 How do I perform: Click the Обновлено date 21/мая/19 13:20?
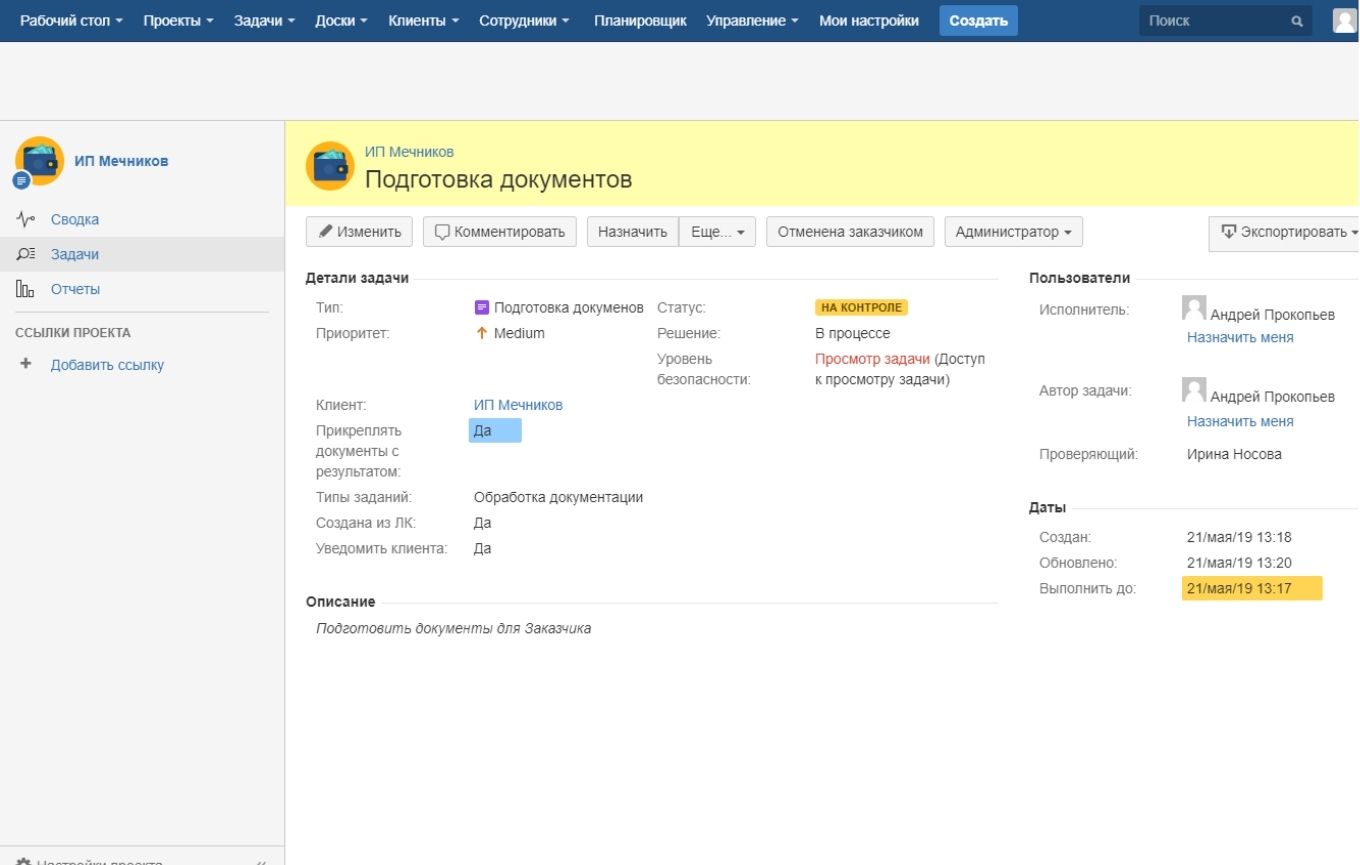(1239, 563)
